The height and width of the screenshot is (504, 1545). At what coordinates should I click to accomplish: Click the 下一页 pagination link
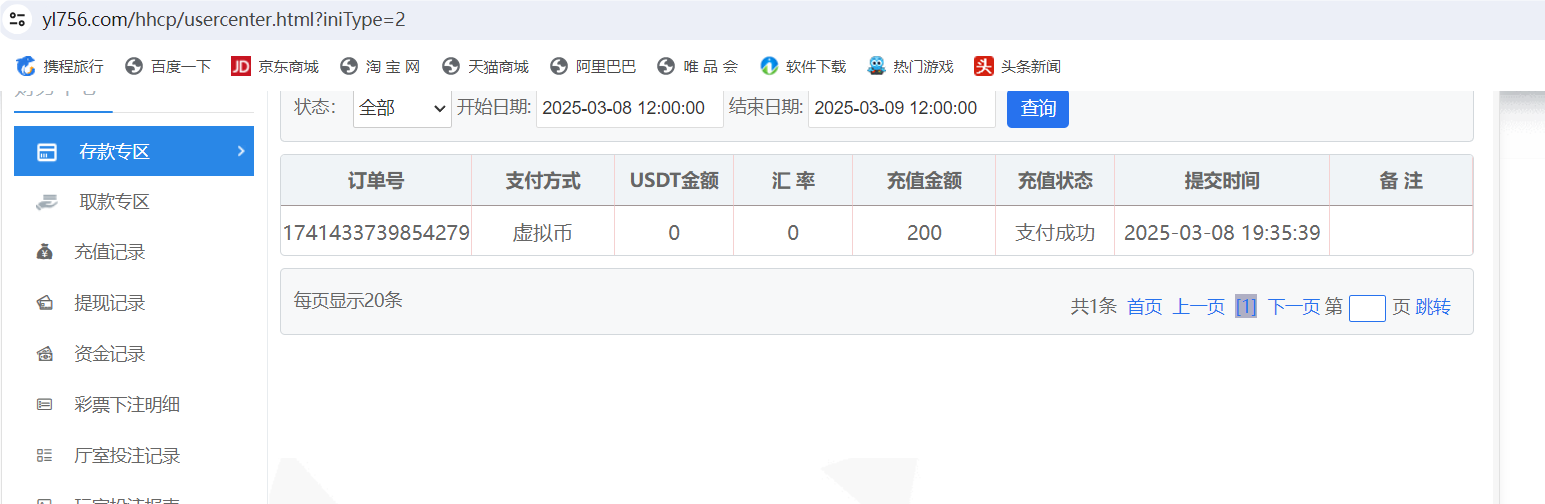pyautogui.click(x=1294, y=307)
